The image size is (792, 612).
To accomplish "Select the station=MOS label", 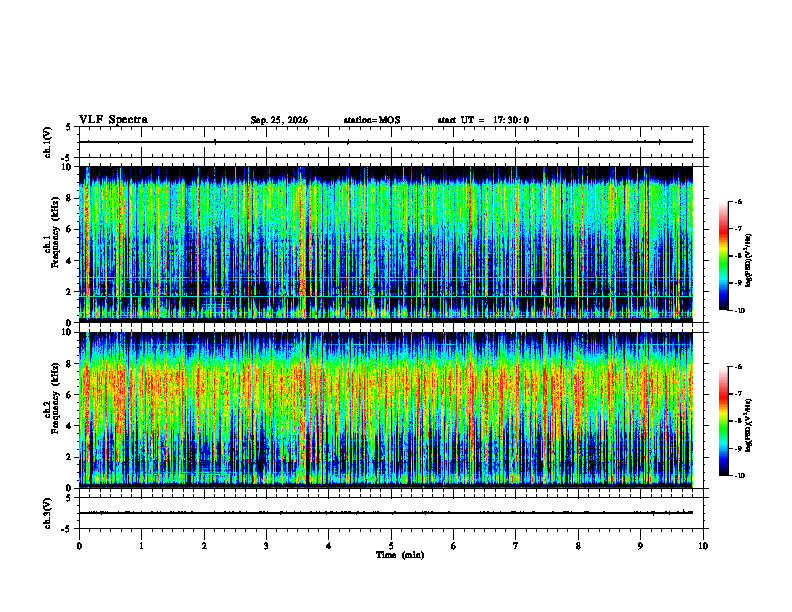I will [x=372, y=120].
